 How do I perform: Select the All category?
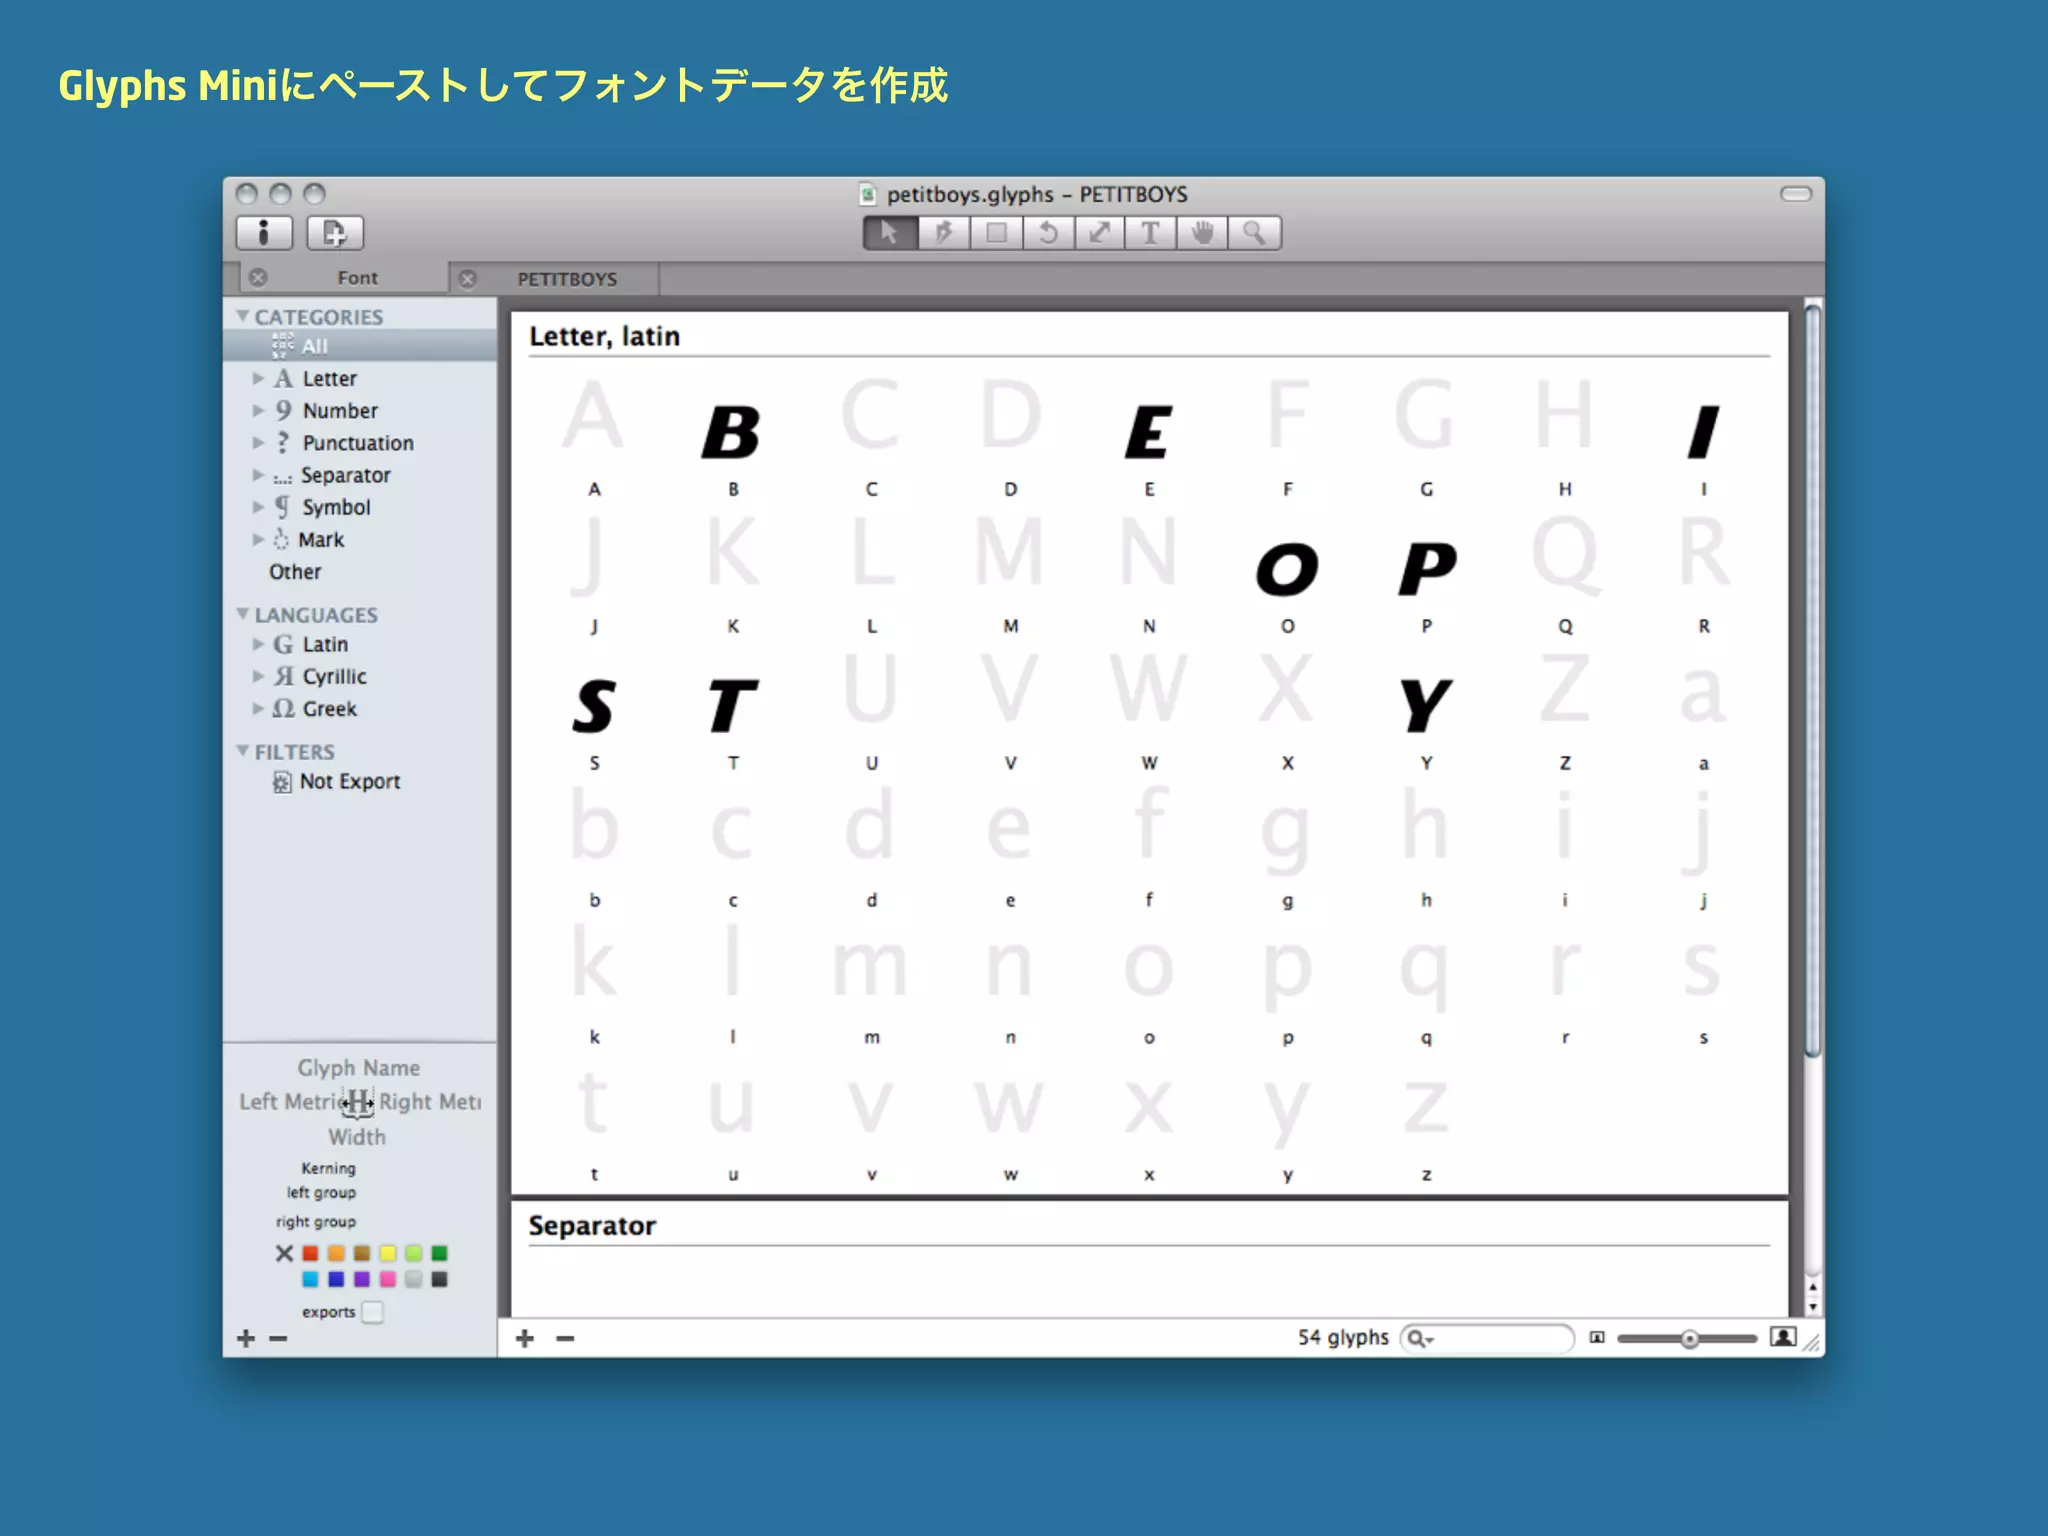[360, 346]
